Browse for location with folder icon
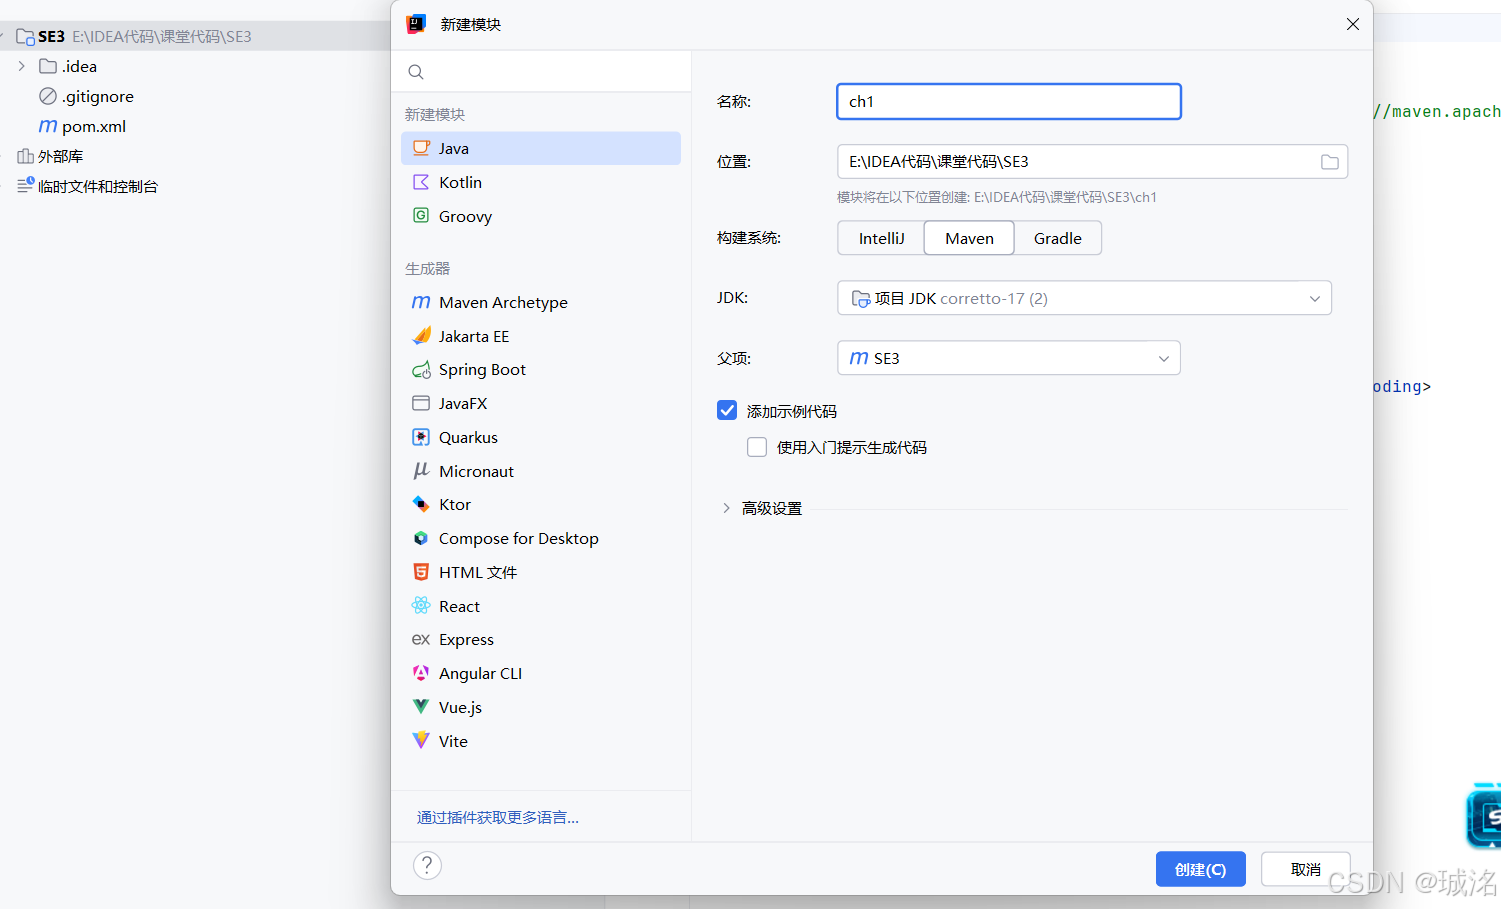The width and height of the screenshot is (1501, 909). coord(1329,162)
